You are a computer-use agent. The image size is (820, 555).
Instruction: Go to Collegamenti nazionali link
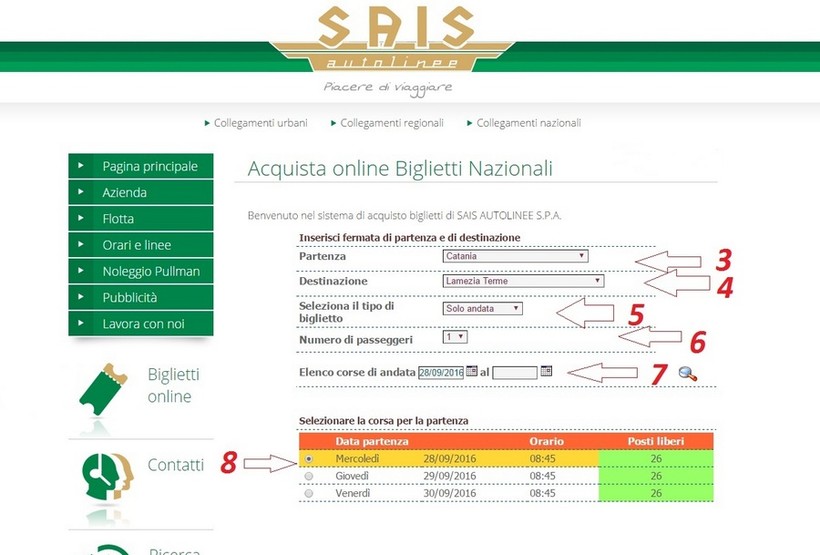528,123
